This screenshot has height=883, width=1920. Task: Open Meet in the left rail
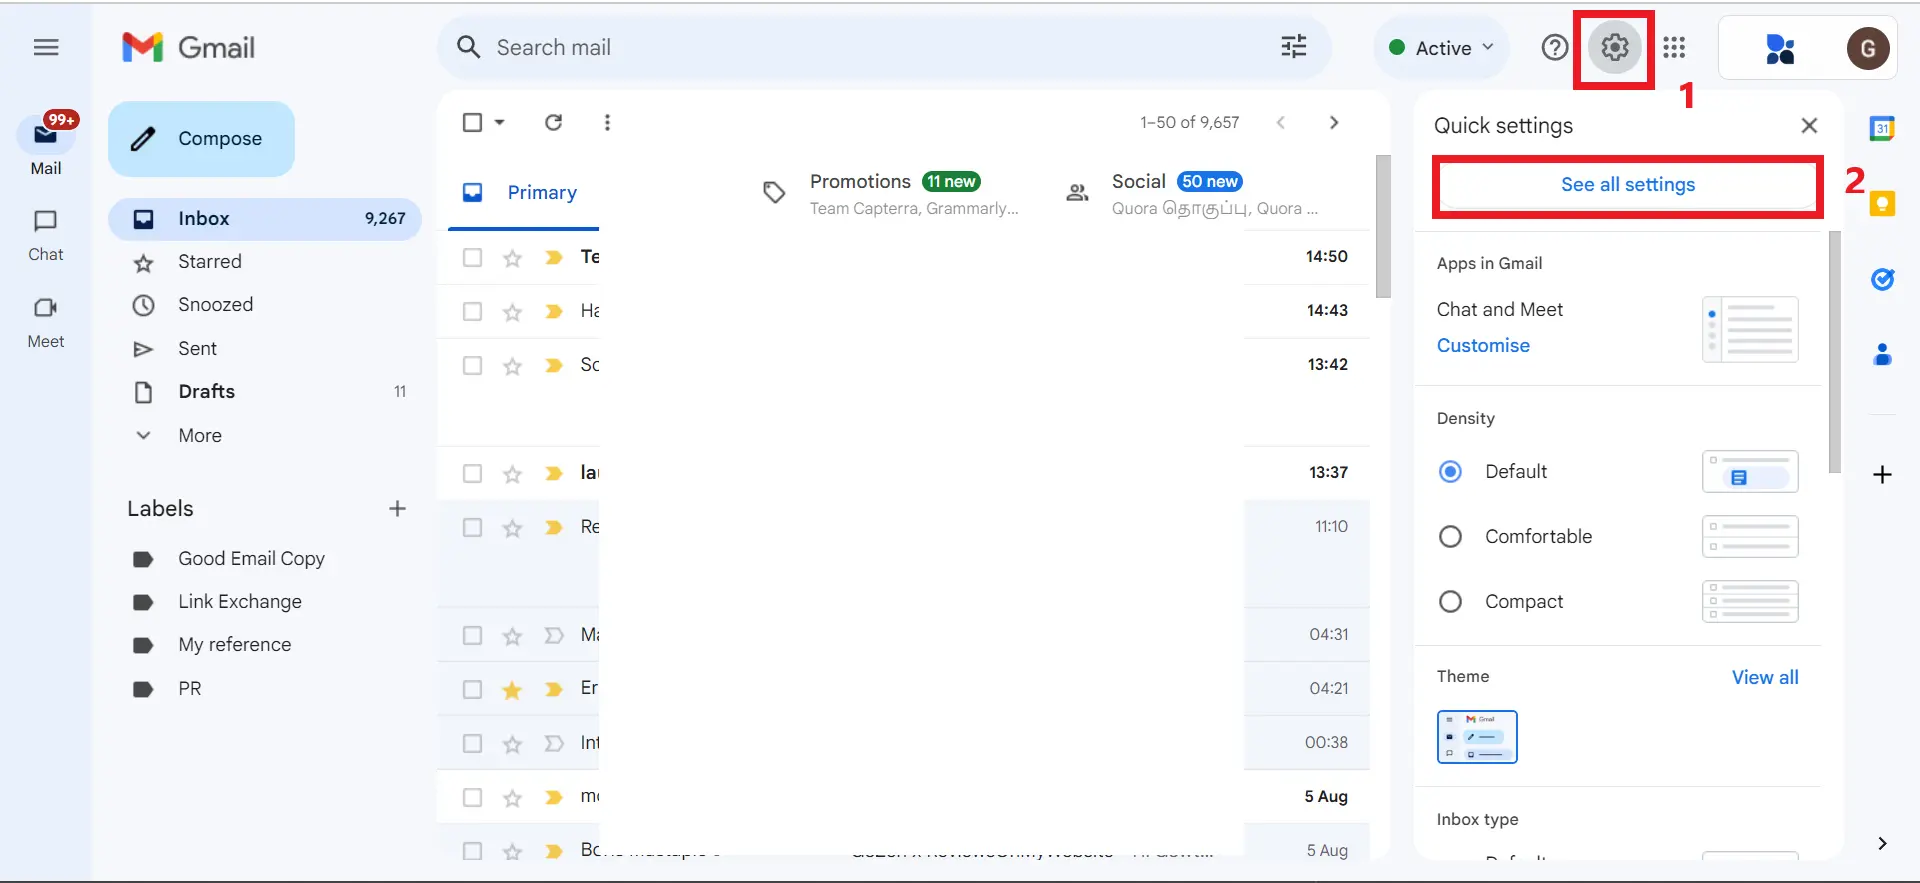coord(45,322)
